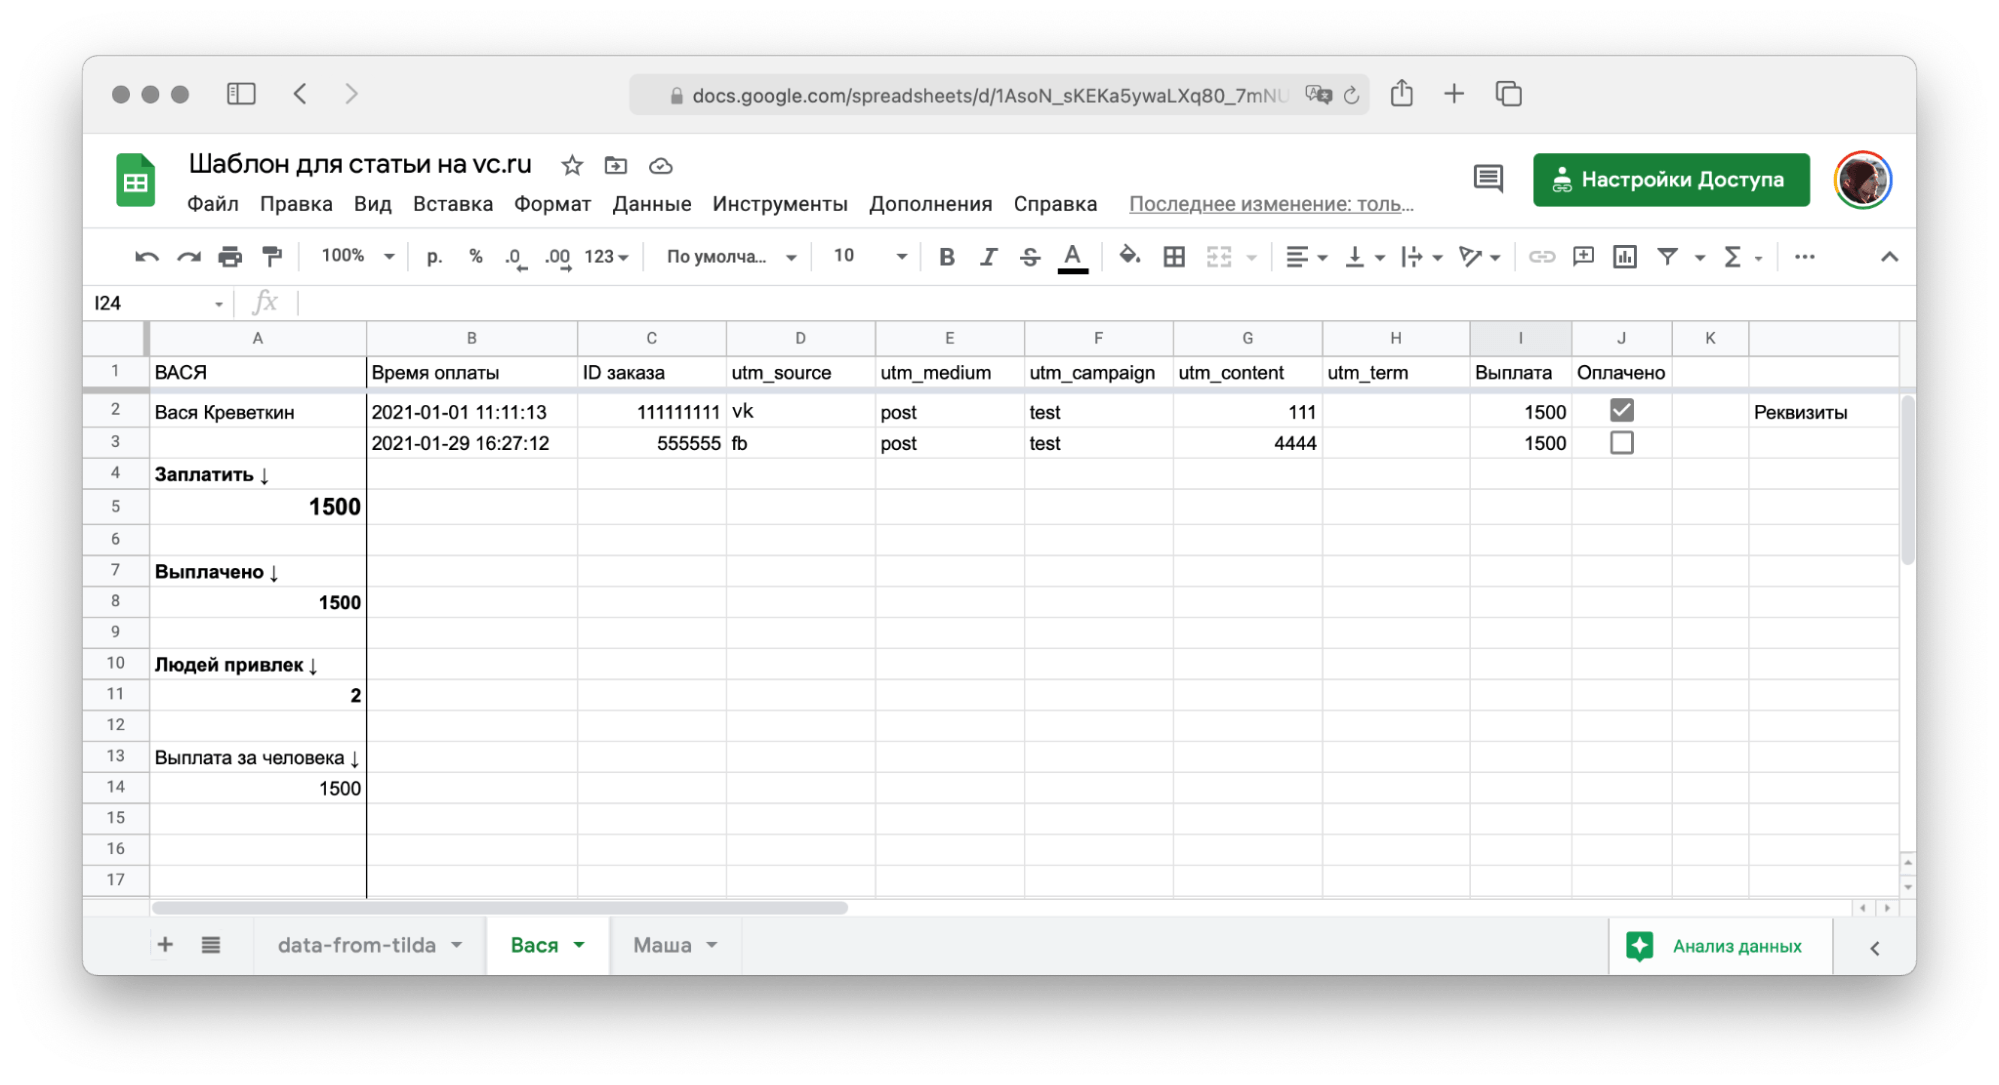The width and height of the screenshot is (1999, 1085).
Task: Click the insert link icon
Action: 1541,257
